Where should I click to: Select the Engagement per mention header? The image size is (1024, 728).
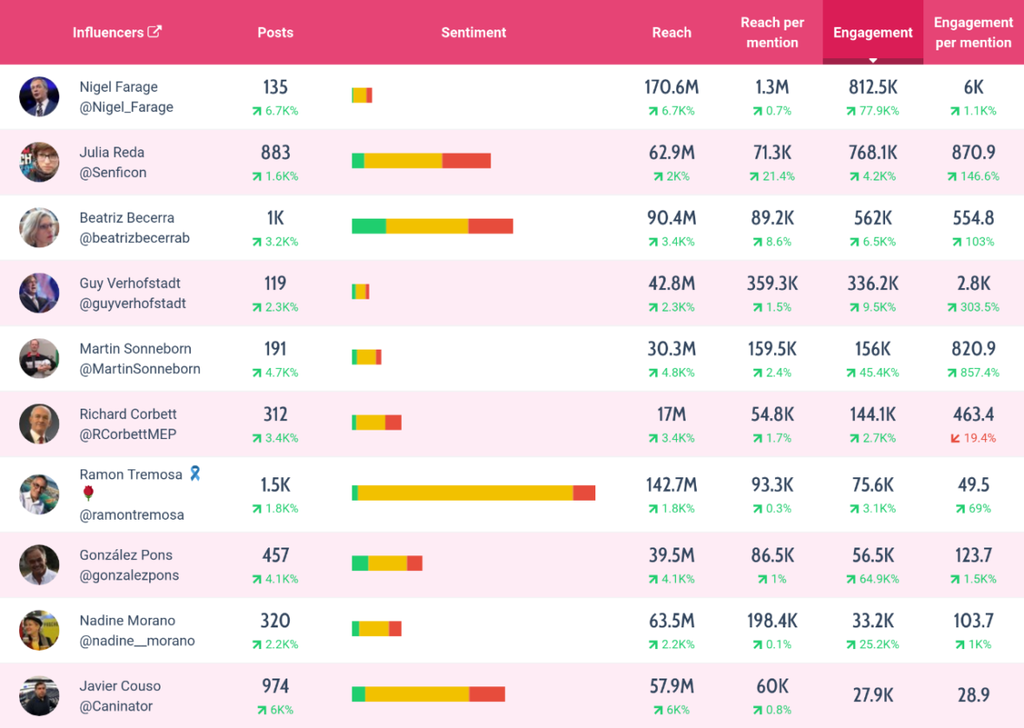click(x=973, y=32)
